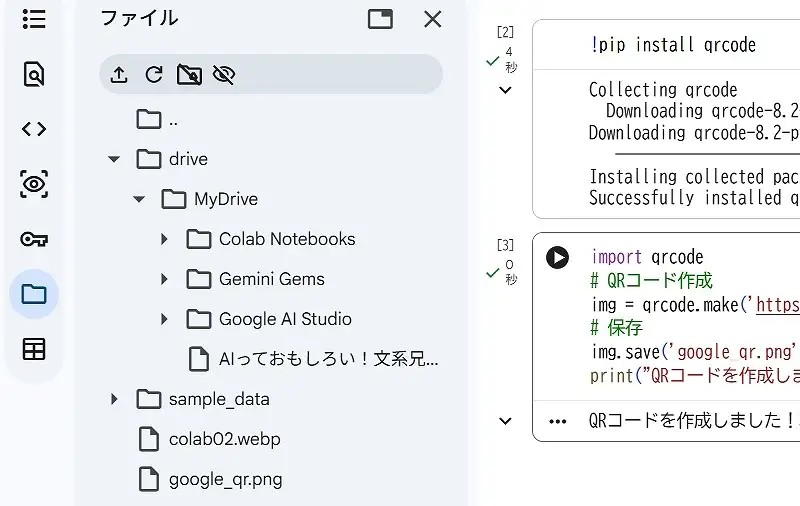Image resolution: width=800 pixels, height=506 pixels.
Task: Select the google_qr.png file
Action: tap(225, 479)
